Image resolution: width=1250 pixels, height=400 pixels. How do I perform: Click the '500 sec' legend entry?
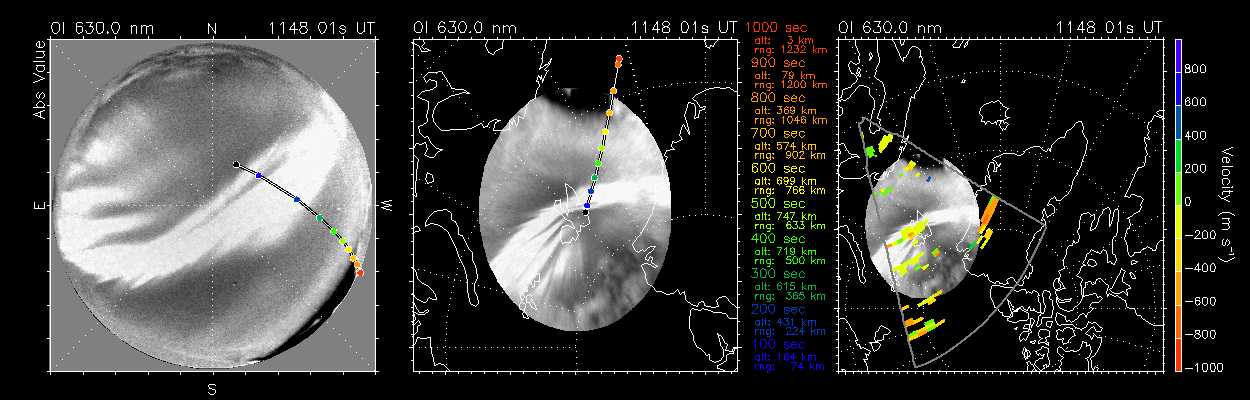[x=777, y=203]
